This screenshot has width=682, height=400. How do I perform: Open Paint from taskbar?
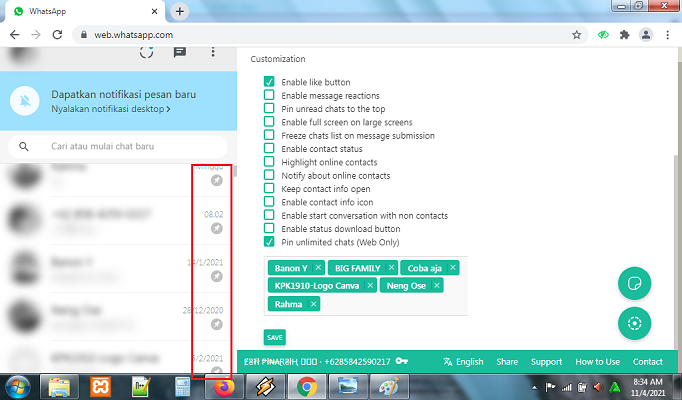(x=389, y=387)
